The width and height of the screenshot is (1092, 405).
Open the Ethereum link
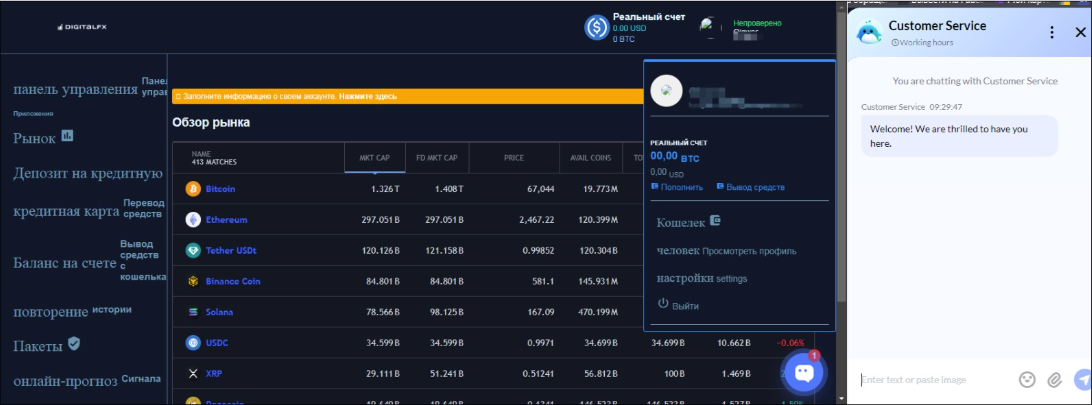(x=226, y=220)
